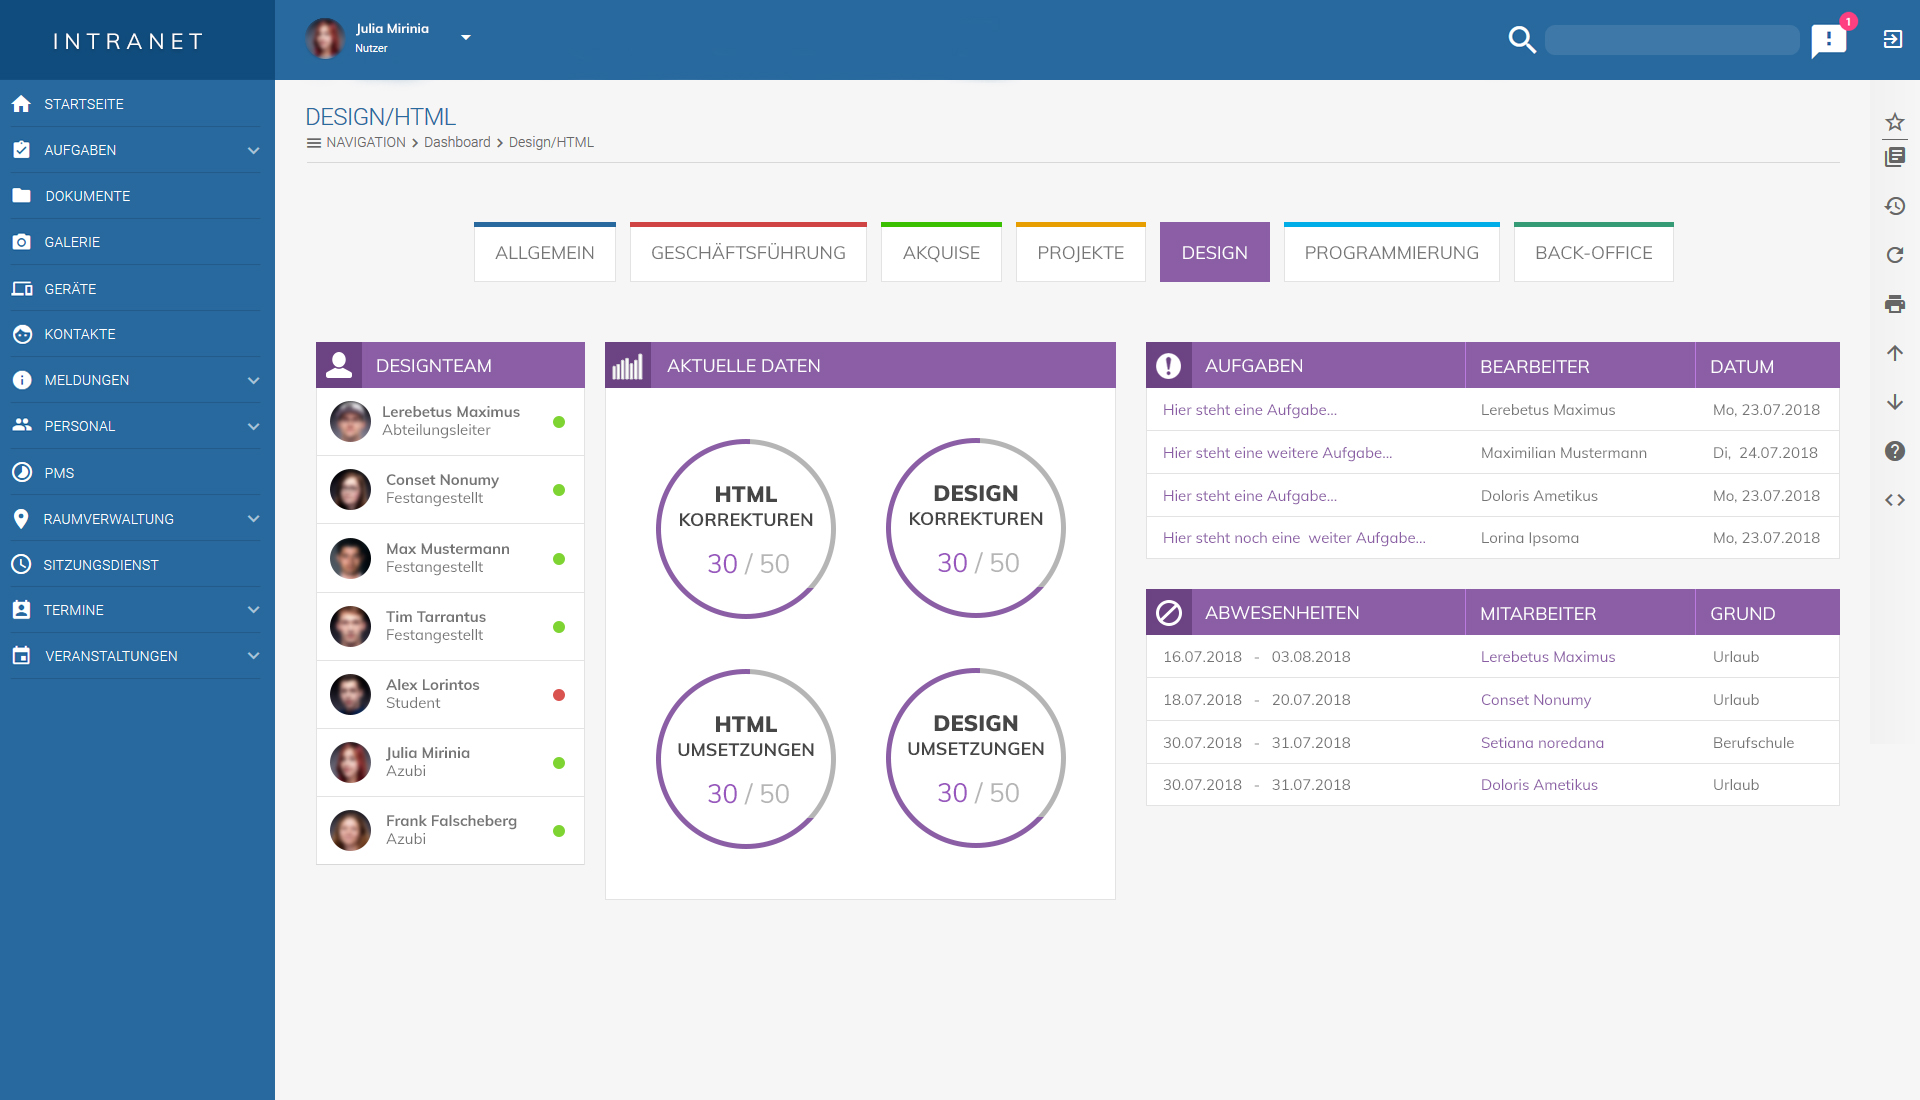Switch to the Allgemein tab
Image resolution: width=1920 pixels, height=1100 pixels.
click(544, 252)
